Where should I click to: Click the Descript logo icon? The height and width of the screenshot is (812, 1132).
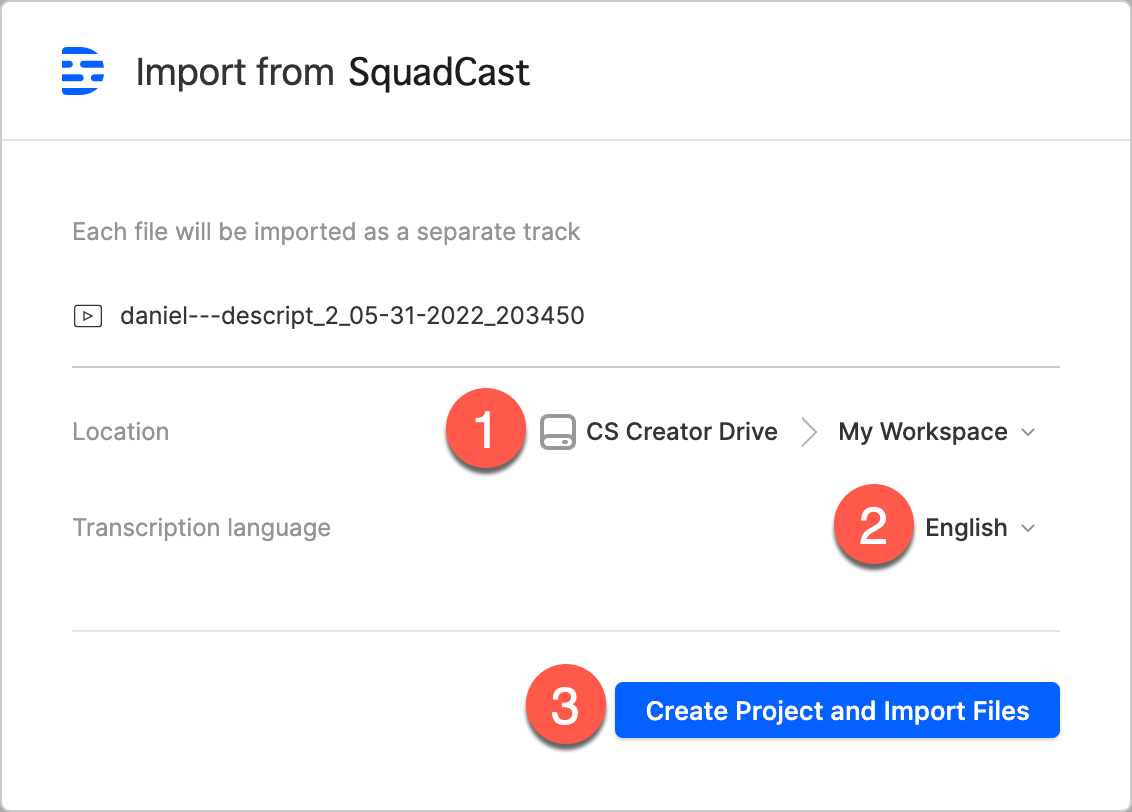click(x=83, y=72)
